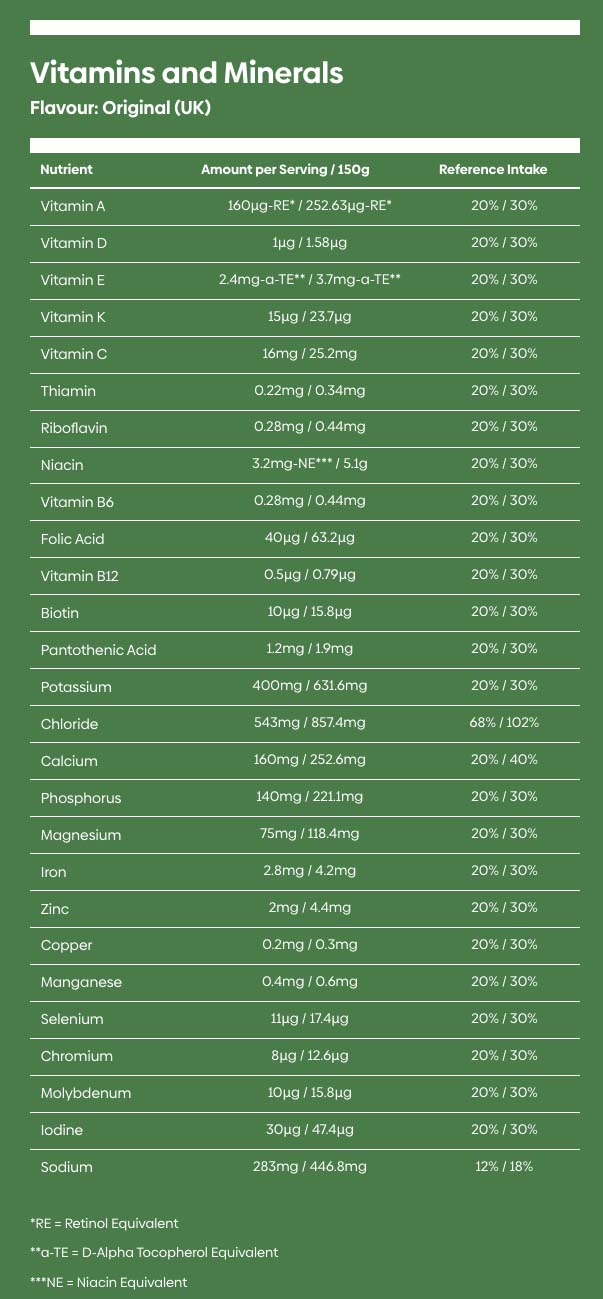Select the Folic Acid row label

point(72,539)
